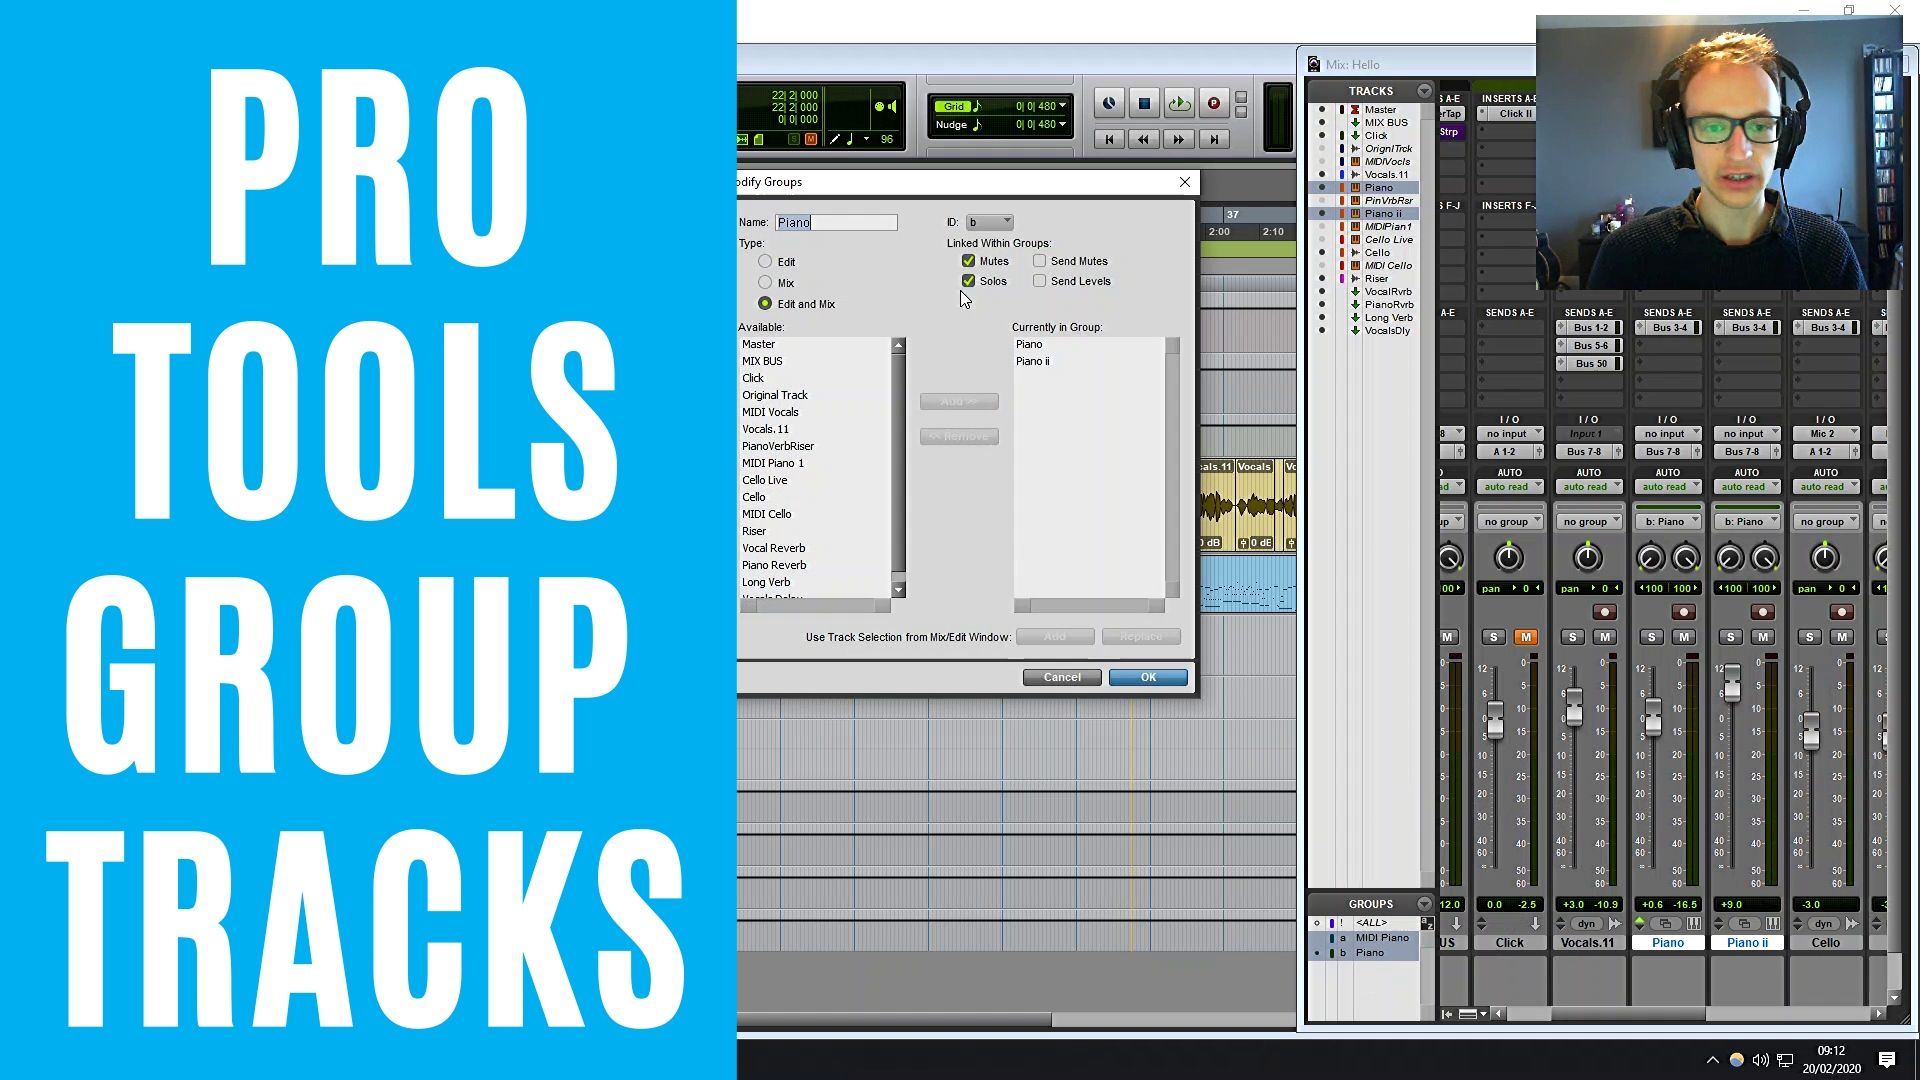Click the TRACKS panel header
Screen dimensions: 1920x1080
[x=1369, y=90]
